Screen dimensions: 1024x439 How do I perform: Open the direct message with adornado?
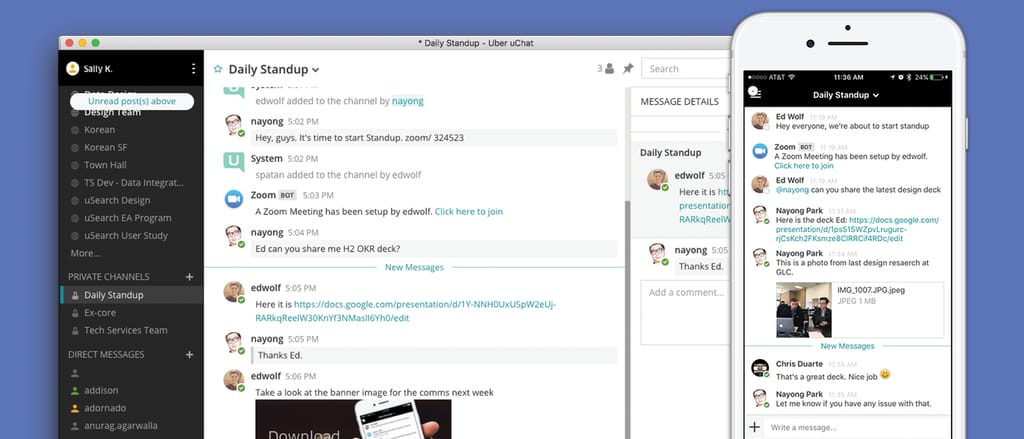pyautogui.click(x=106, y=408)
